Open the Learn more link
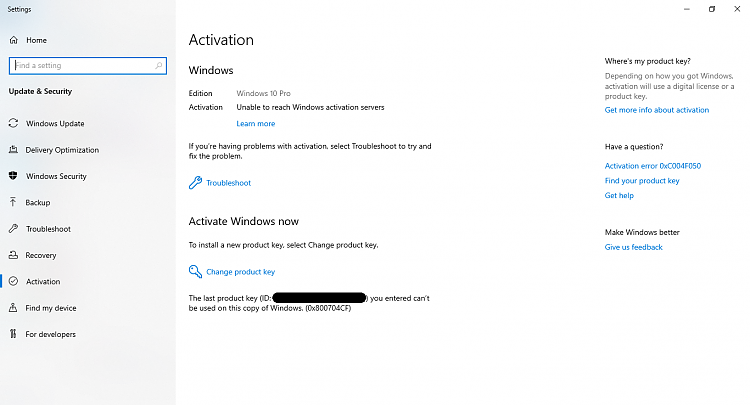The width and height of the screenshot is (750, 405). (x=255, y=123)
